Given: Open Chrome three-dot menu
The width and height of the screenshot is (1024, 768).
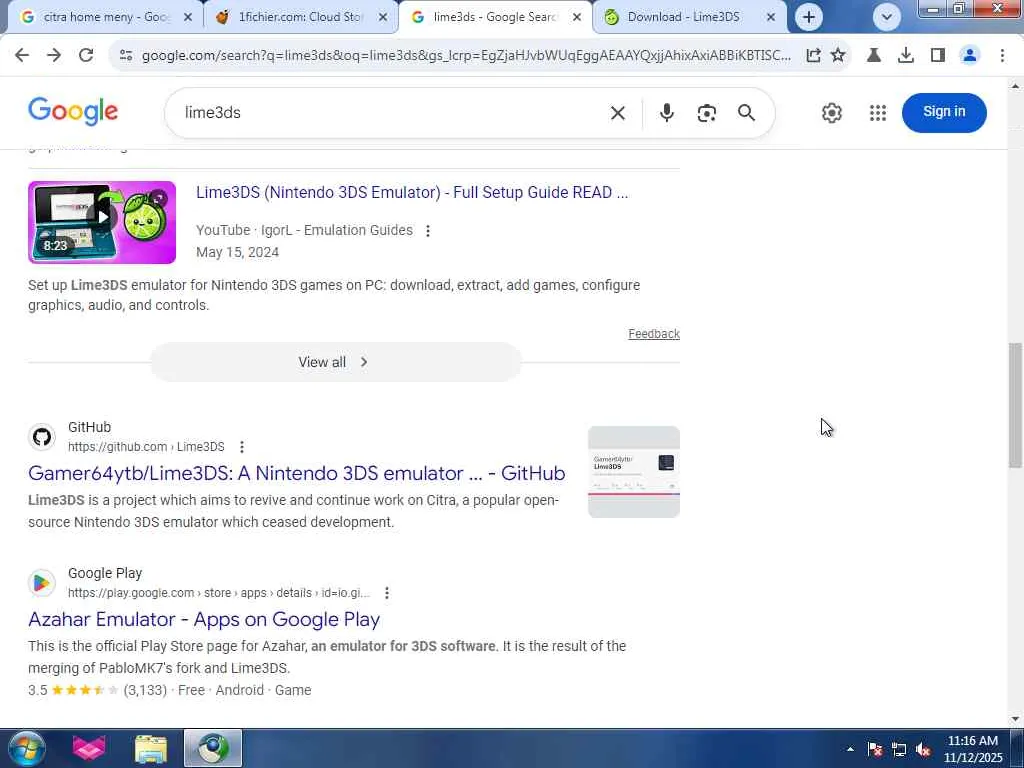Looking at the screenshot, I should tap(1002, 56).
